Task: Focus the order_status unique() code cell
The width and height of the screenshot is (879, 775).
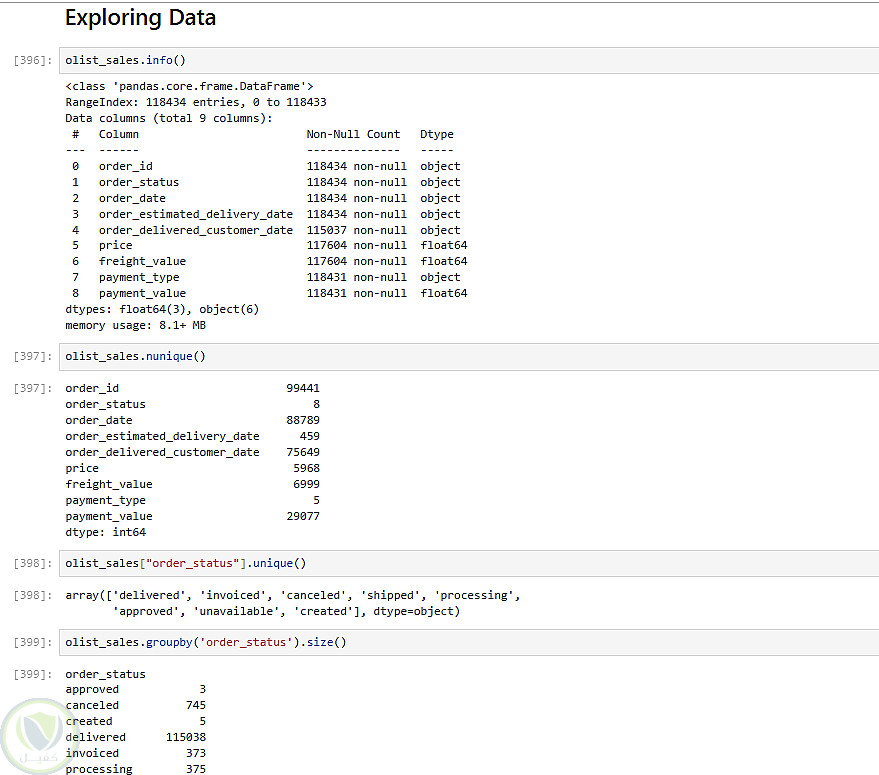Action: click(470, 563)
